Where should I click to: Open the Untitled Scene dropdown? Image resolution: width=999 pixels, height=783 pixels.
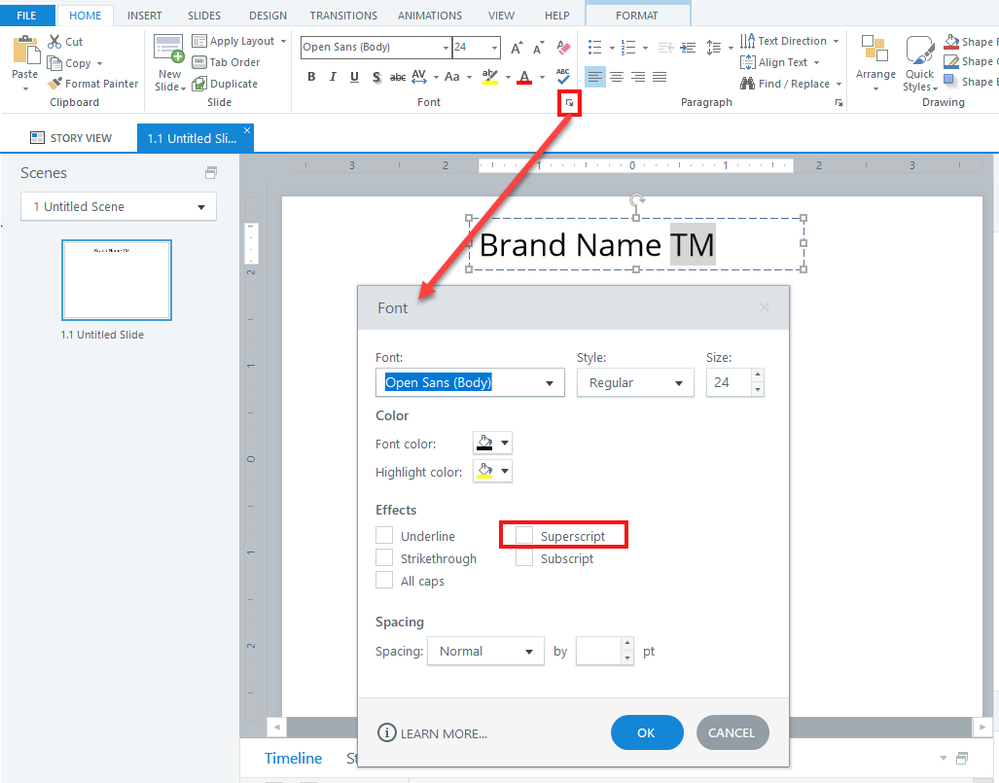(x=118, y=207)
